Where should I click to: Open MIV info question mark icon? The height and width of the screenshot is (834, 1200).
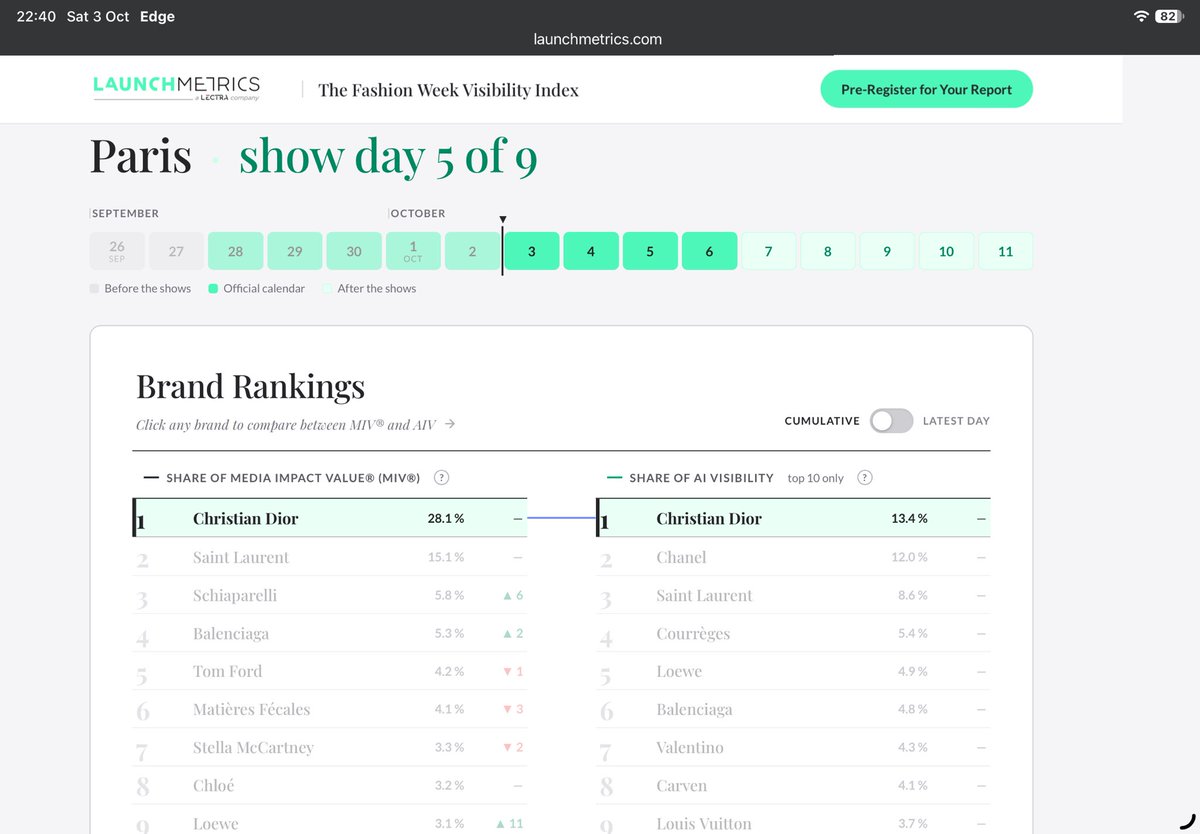coord(441,478)
